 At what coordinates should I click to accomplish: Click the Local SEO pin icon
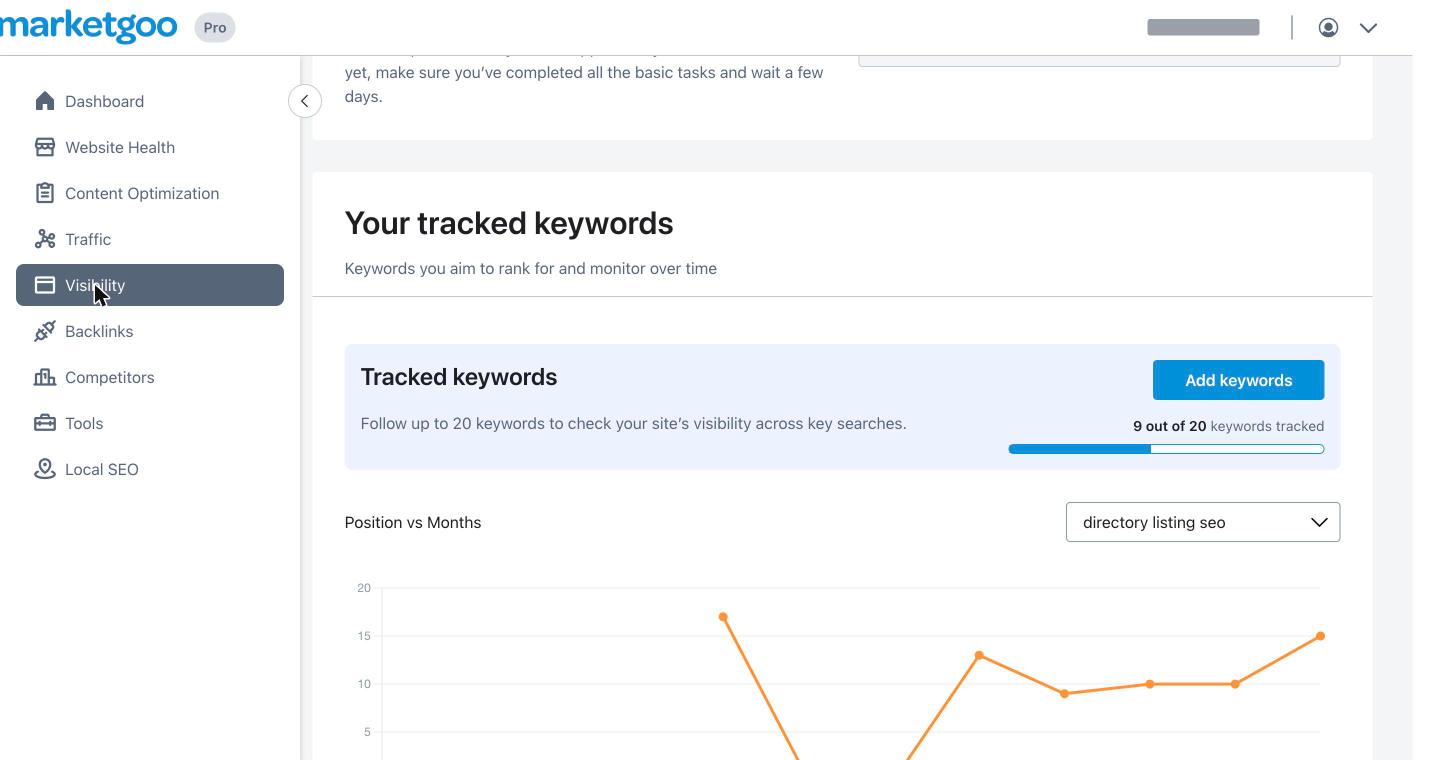click(x=45, y=469)
